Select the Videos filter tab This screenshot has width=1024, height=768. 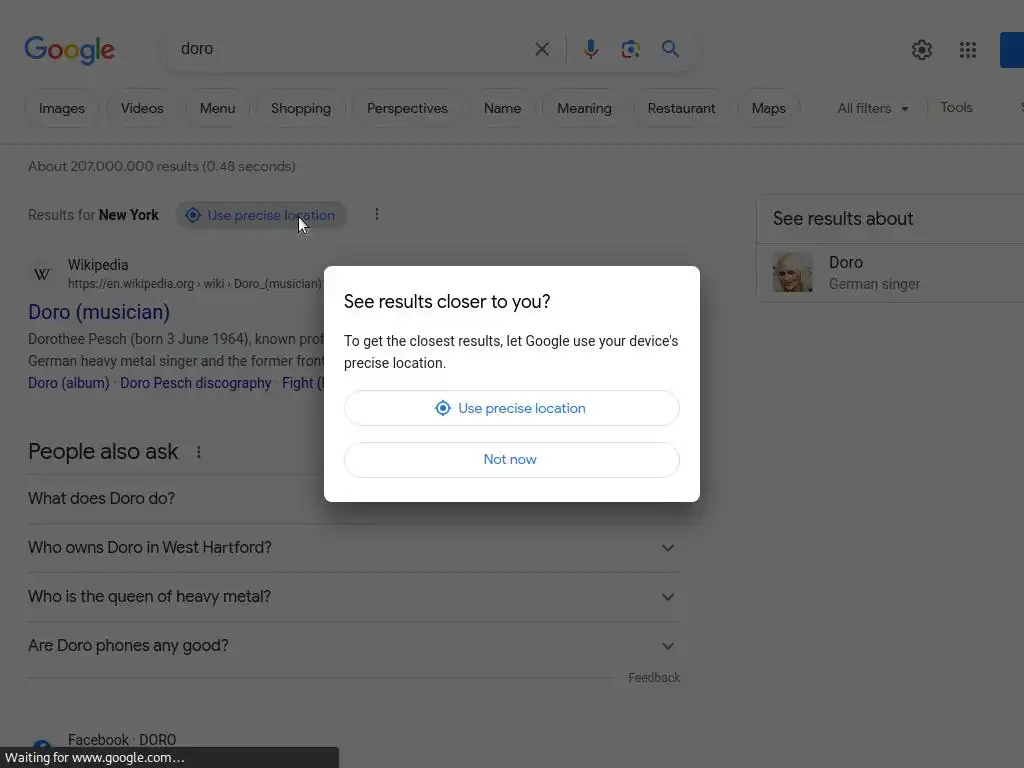(142, 108)
